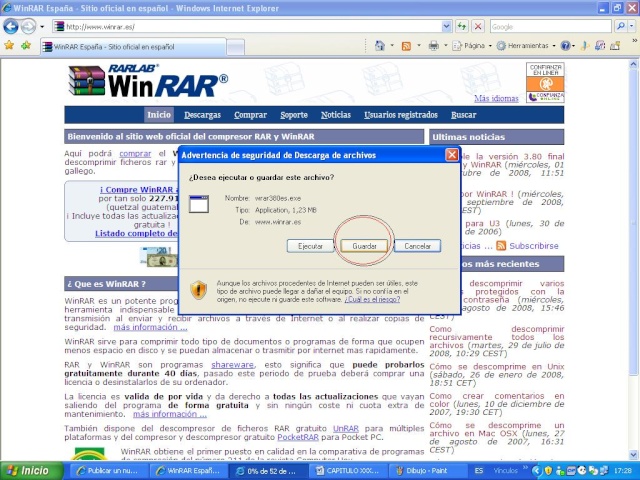640x480 pixels.
Task: Click the address bar with www.winrar.es
Action: point(247,27)
